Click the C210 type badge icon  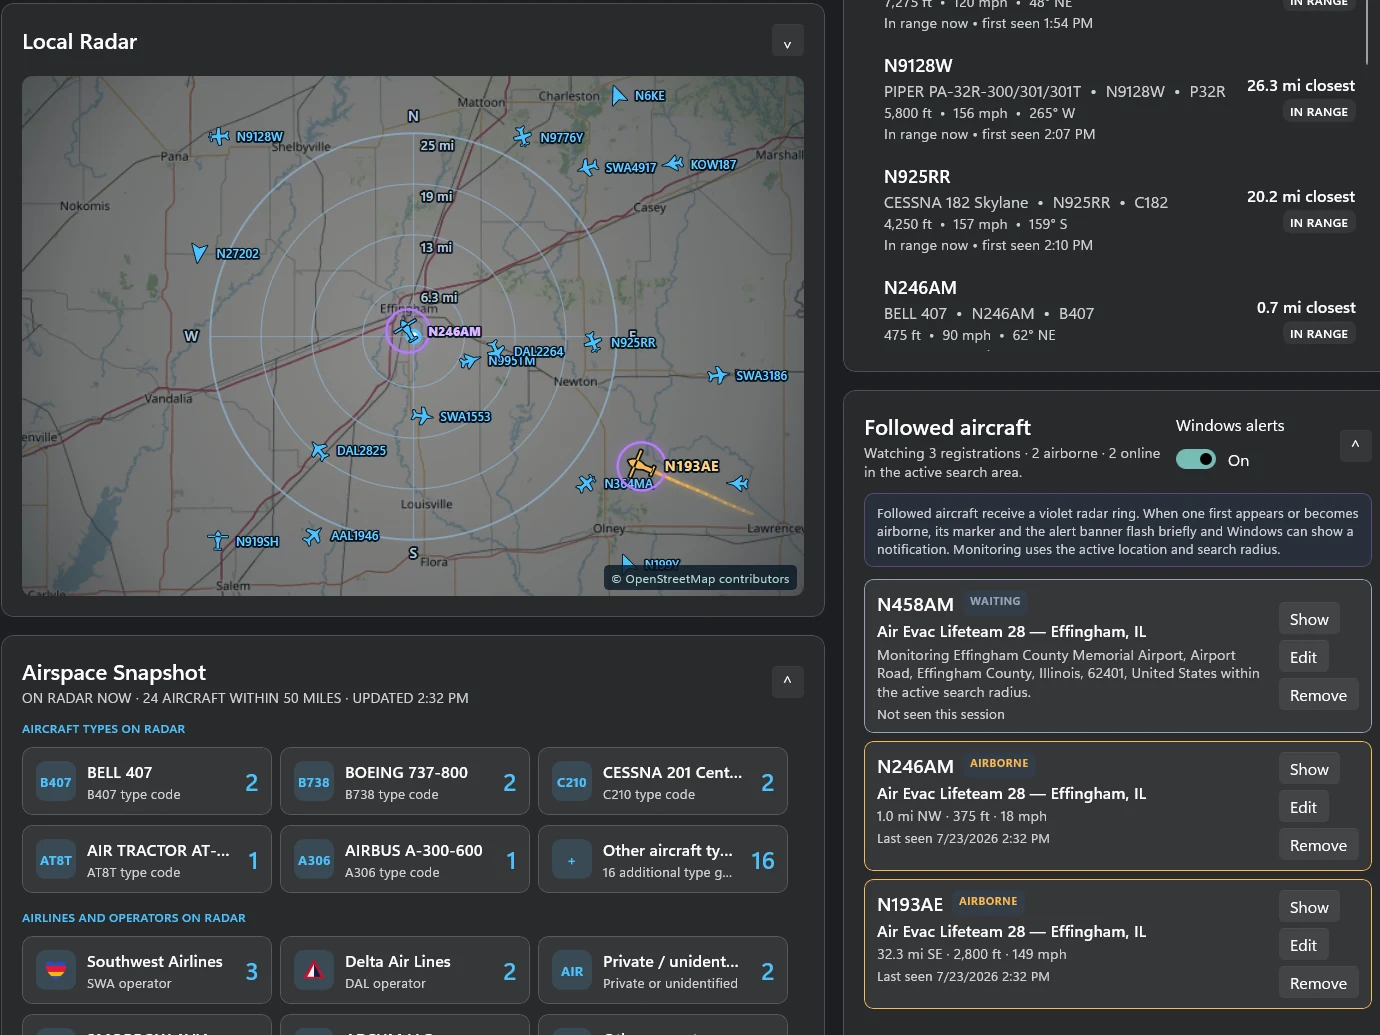572,782
